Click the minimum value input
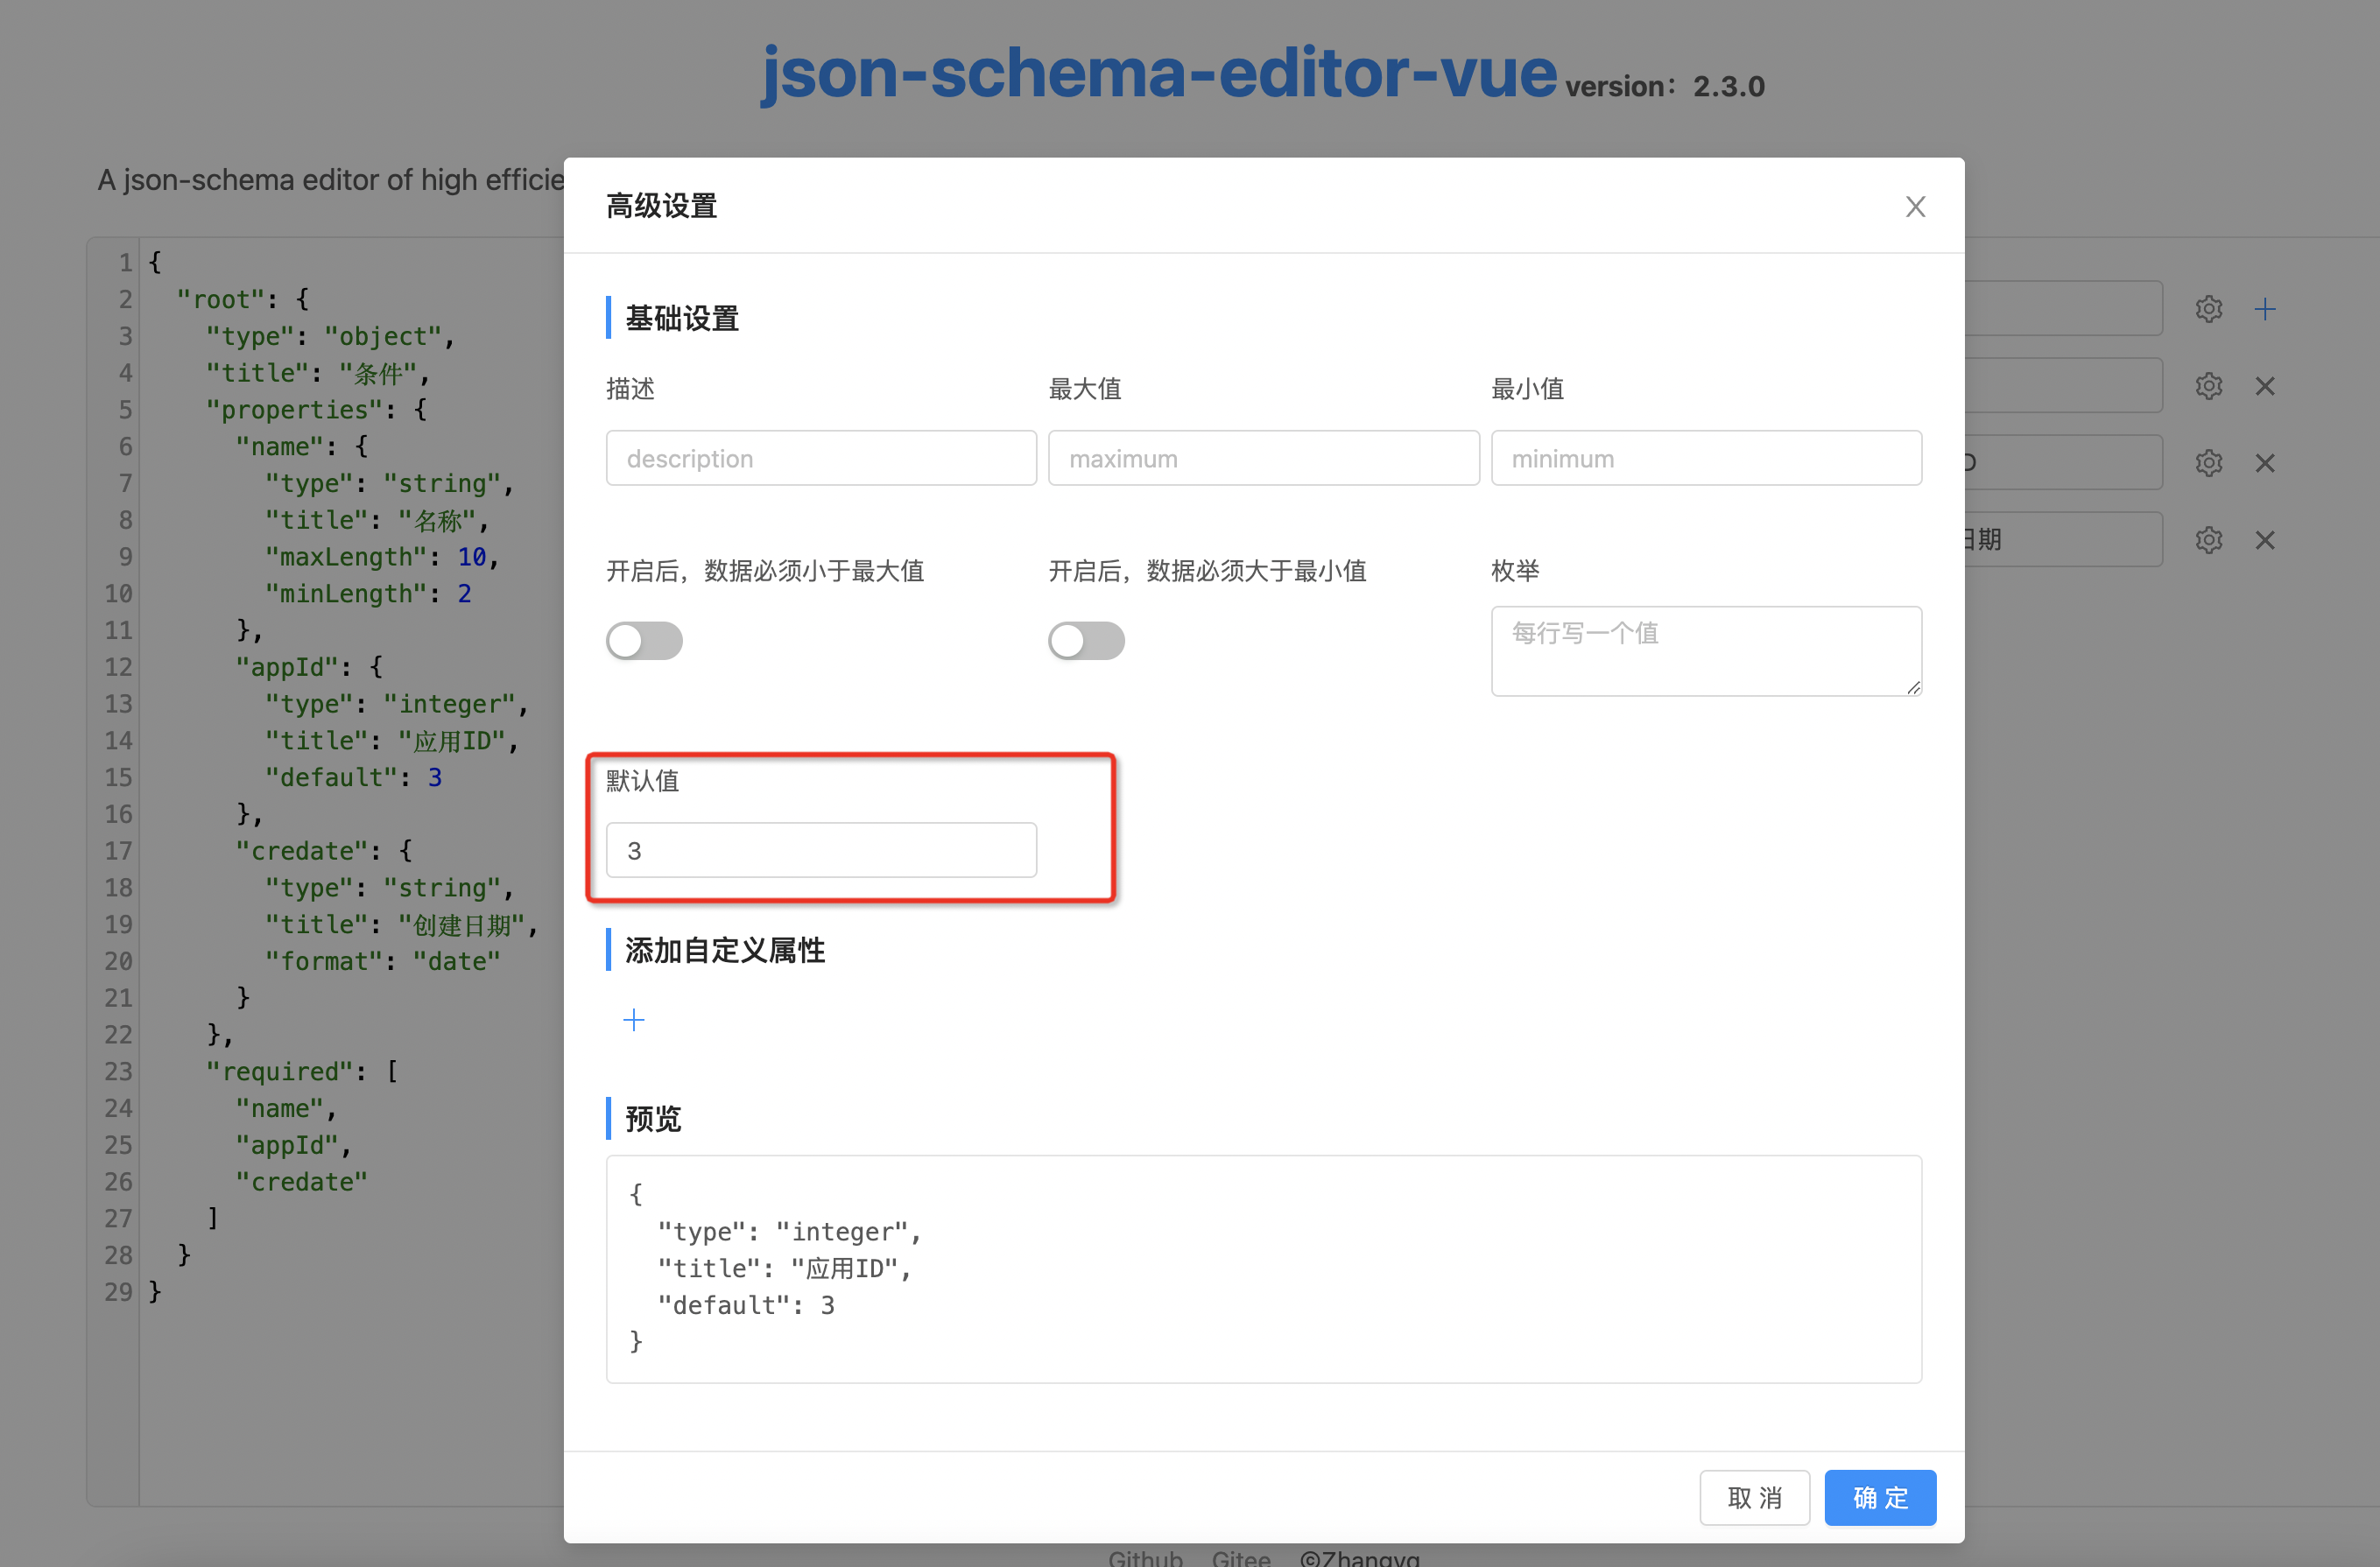2380x1567 pixels. 1705,458
